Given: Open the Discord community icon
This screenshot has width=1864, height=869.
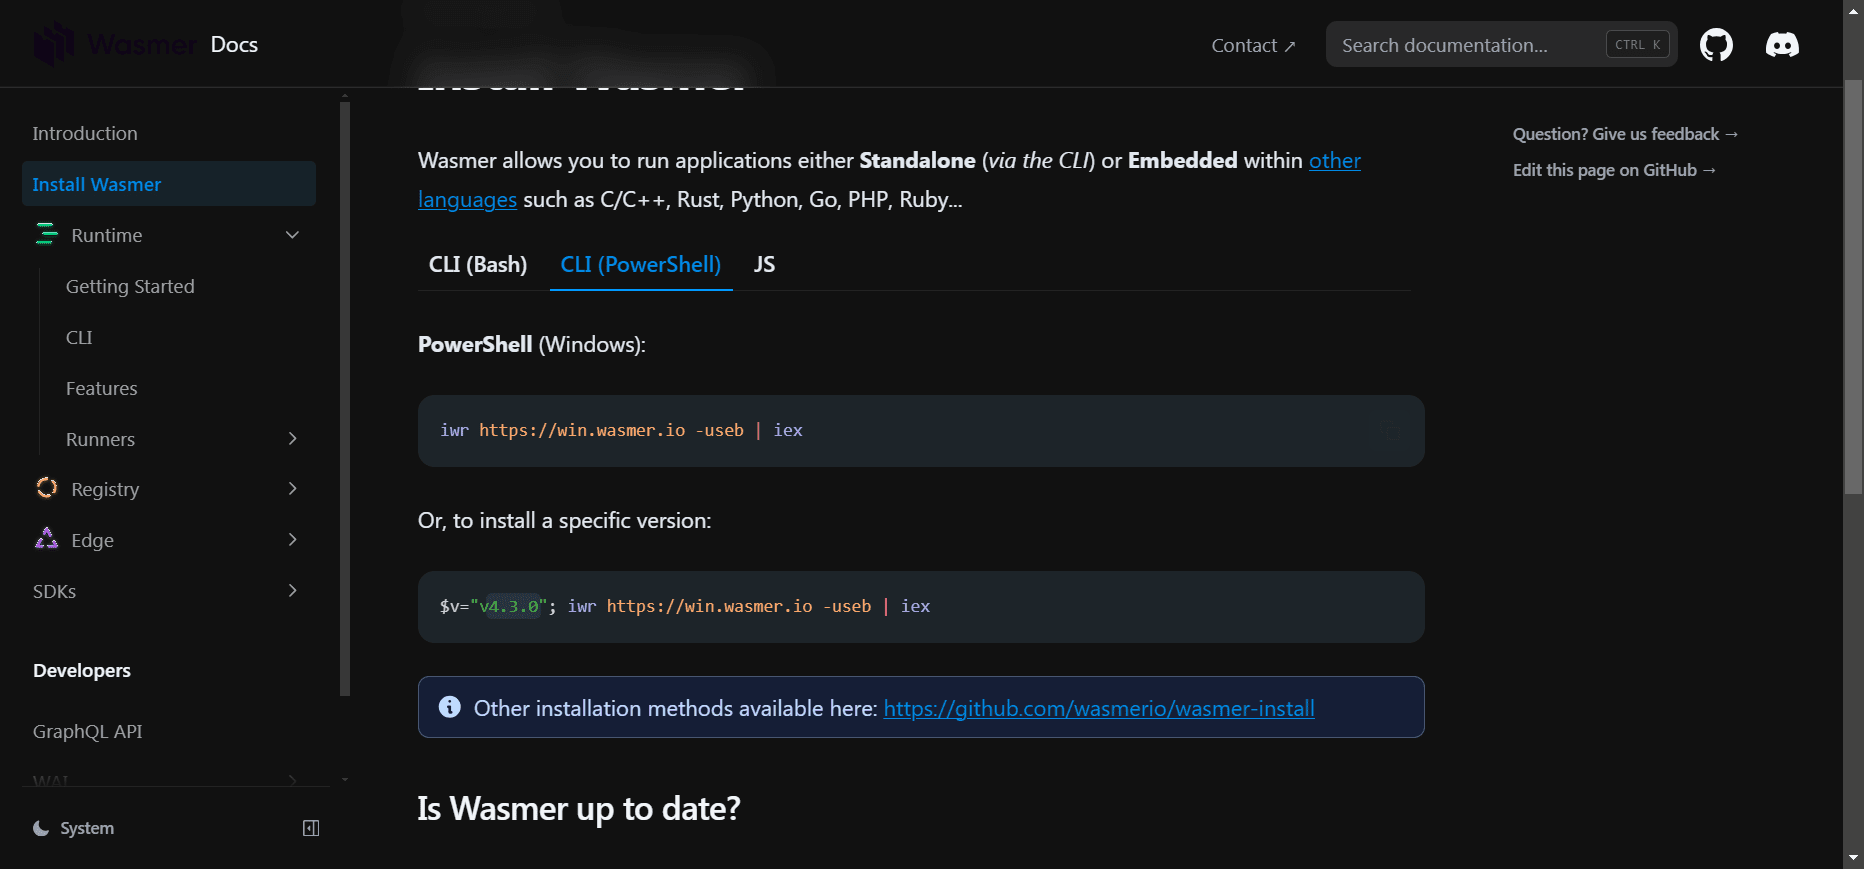Looking at the screenshot, I should (x=1782, y=45).
